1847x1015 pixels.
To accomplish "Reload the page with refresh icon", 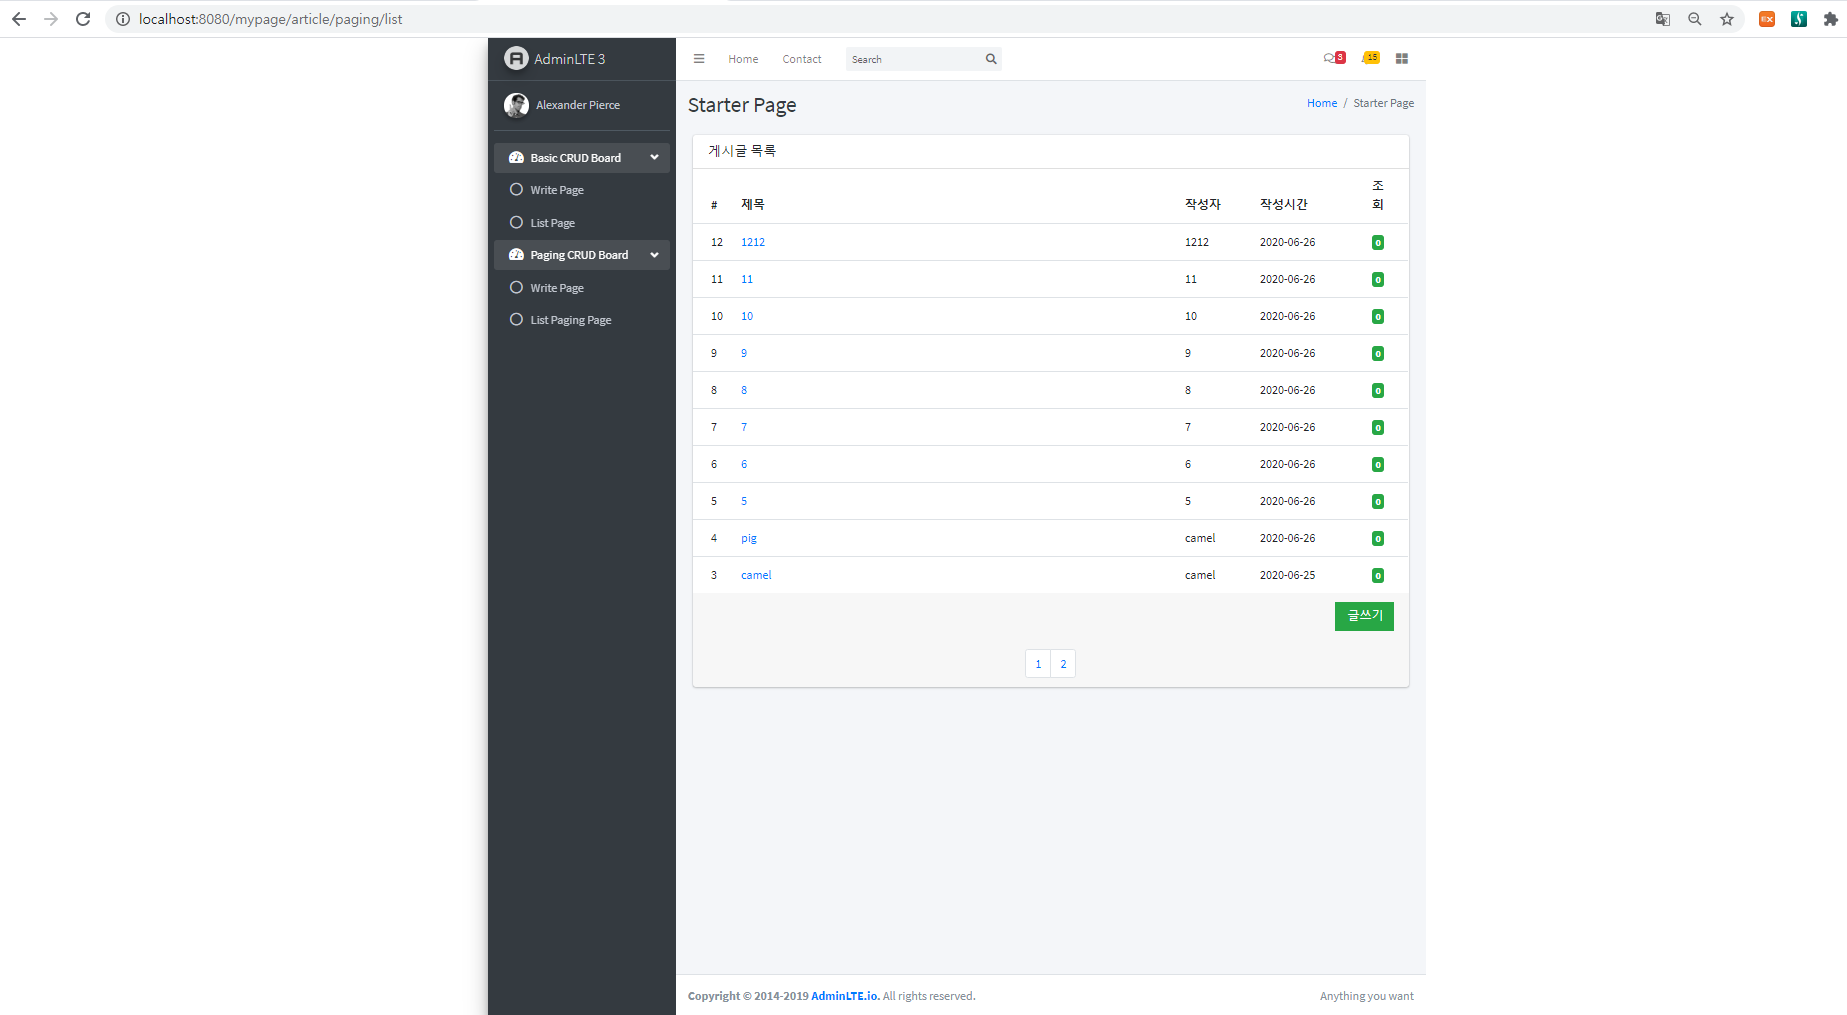I will 83,19.
